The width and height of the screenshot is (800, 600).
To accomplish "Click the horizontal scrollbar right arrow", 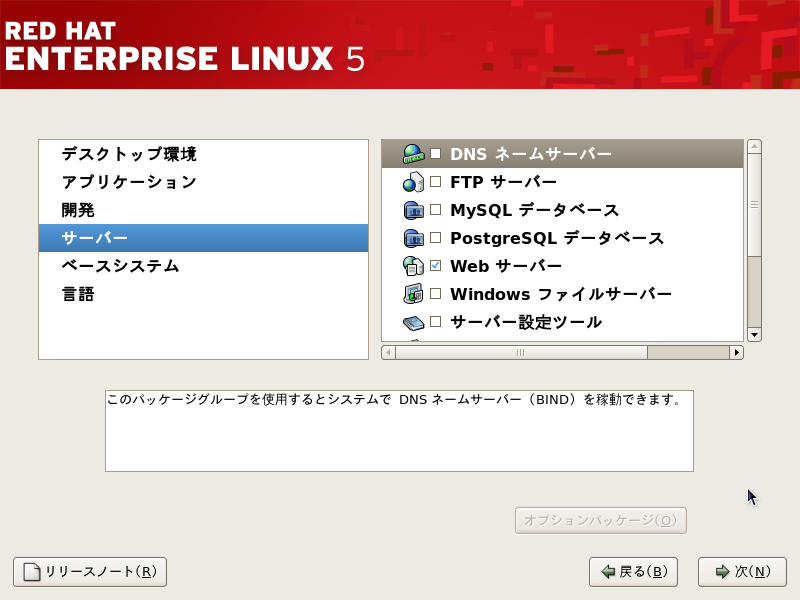I will pyautogui.click(x=736, y=353).
